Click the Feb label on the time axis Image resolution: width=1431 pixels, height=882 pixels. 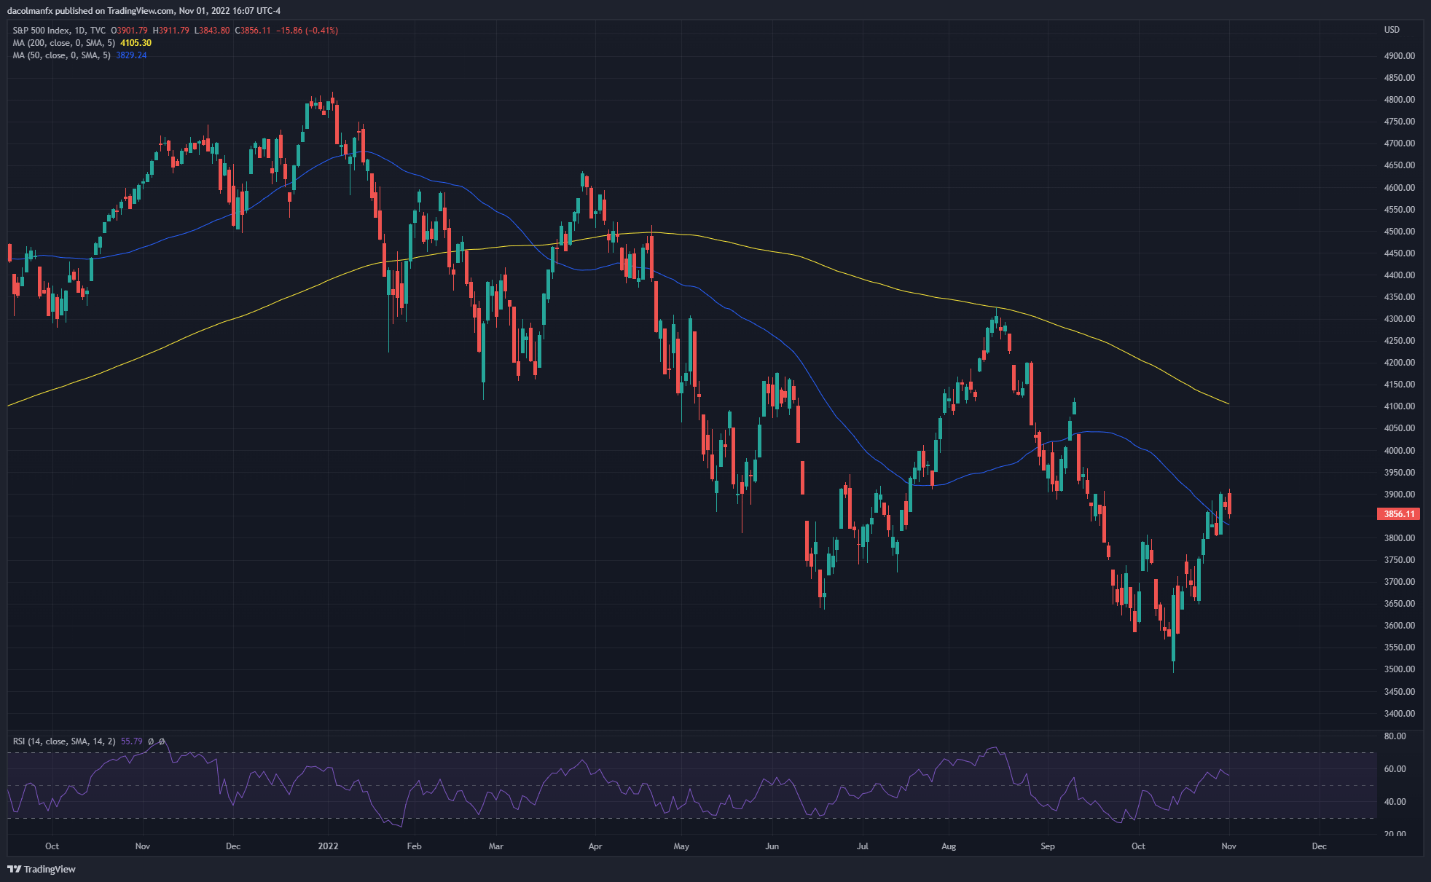tap(414, 846)
